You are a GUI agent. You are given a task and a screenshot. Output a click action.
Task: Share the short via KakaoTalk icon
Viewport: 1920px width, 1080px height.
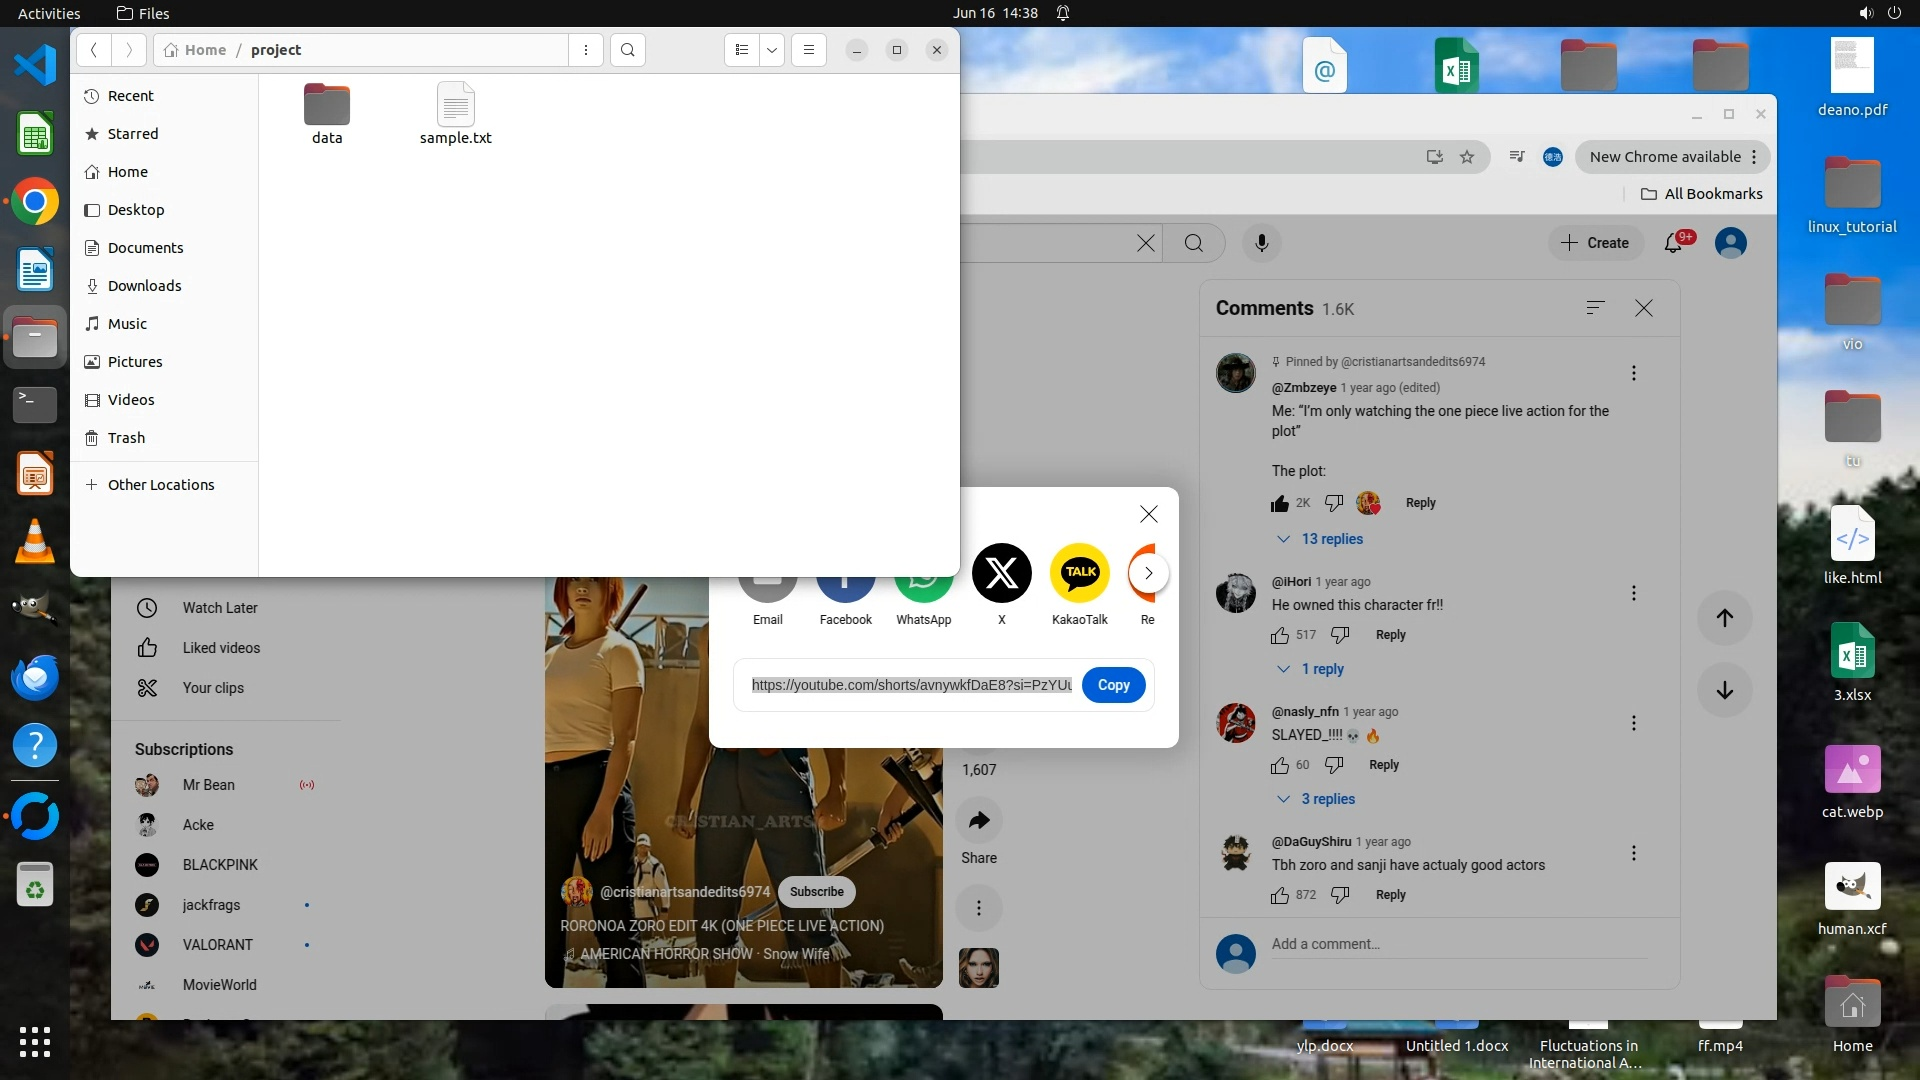[x=1080, y=573]
